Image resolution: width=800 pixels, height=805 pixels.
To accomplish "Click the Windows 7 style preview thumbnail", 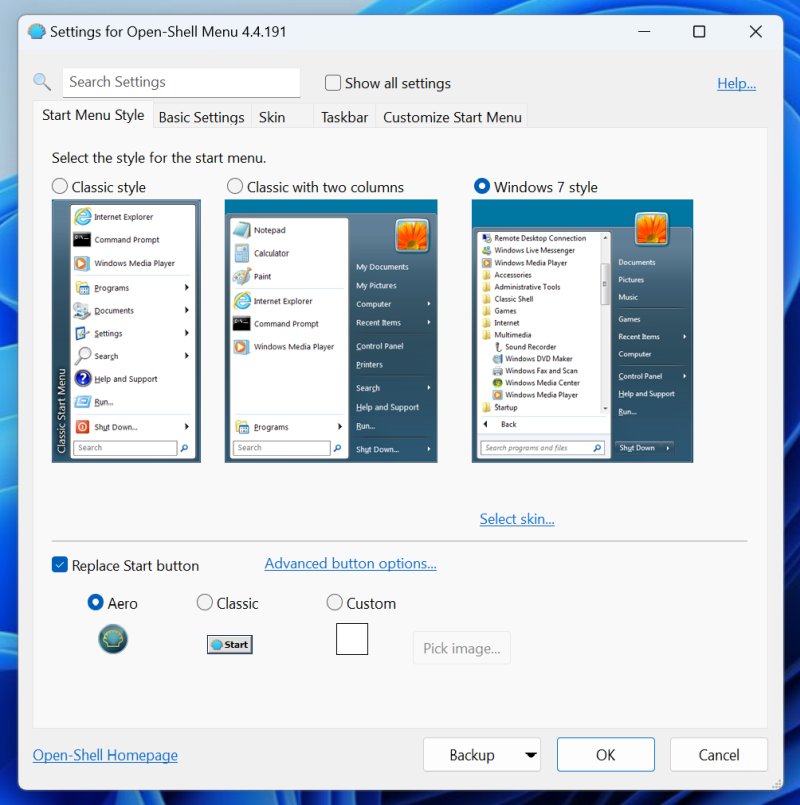I will [582, 331].
